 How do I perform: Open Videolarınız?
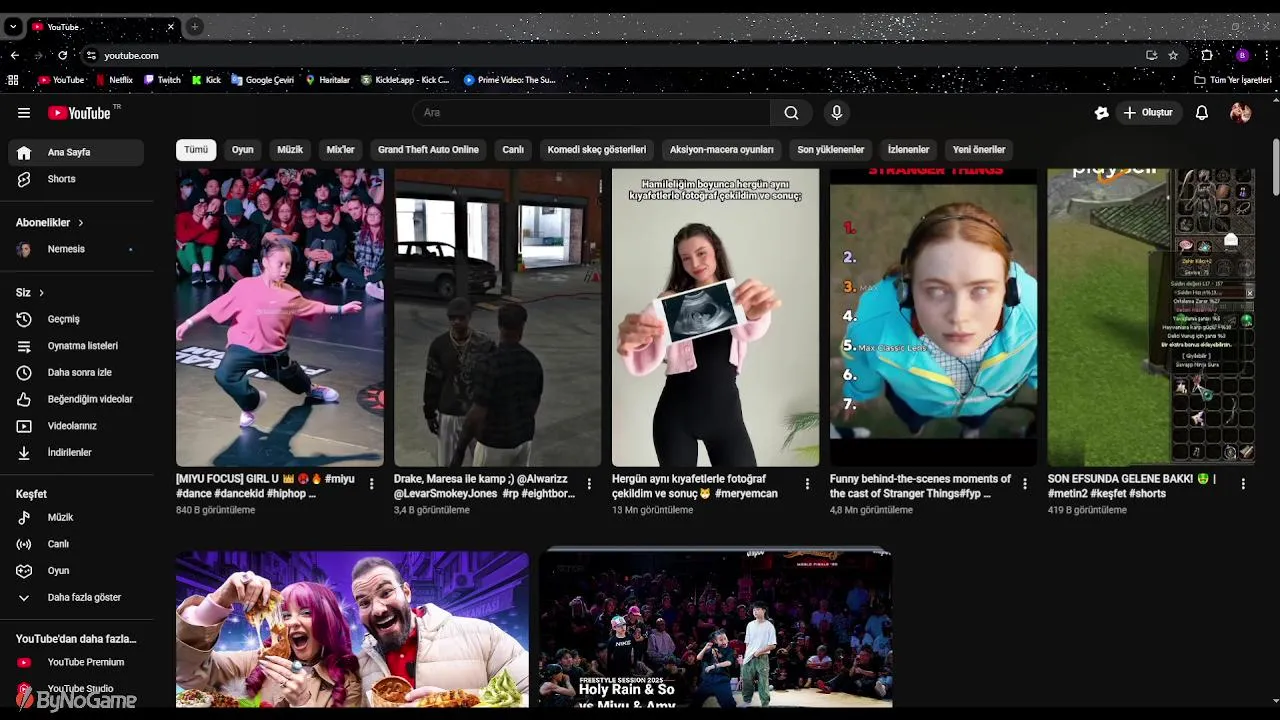pos(76,426)
